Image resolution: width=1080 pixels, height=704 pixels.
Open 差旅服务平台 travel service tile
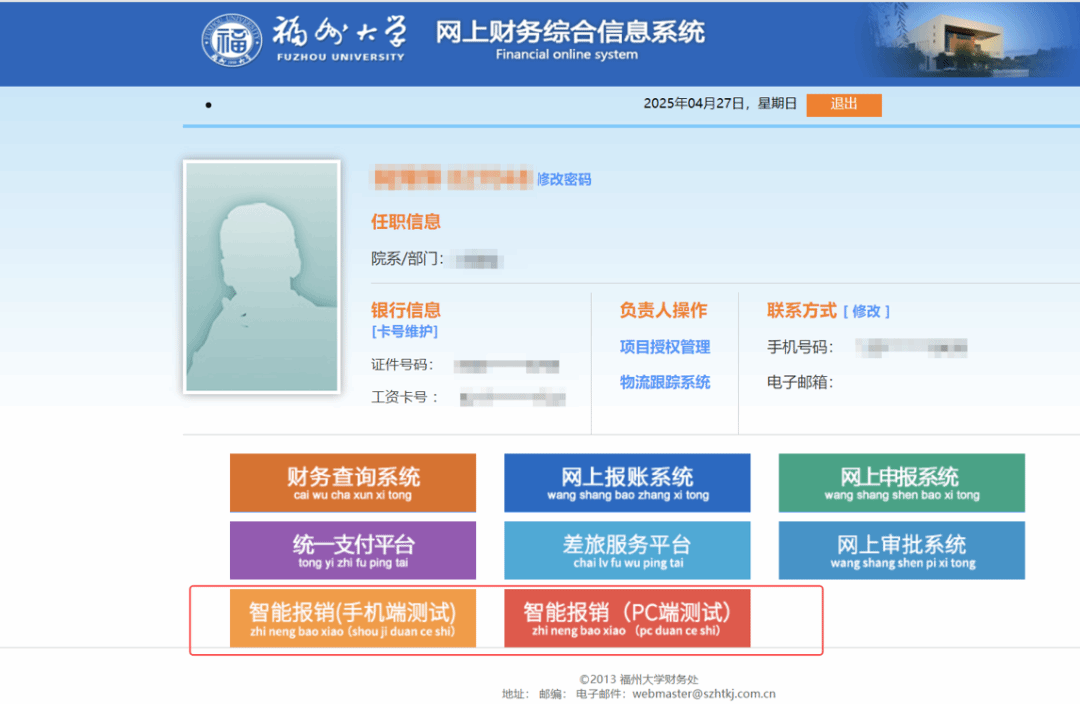click(x=627, y=550)
